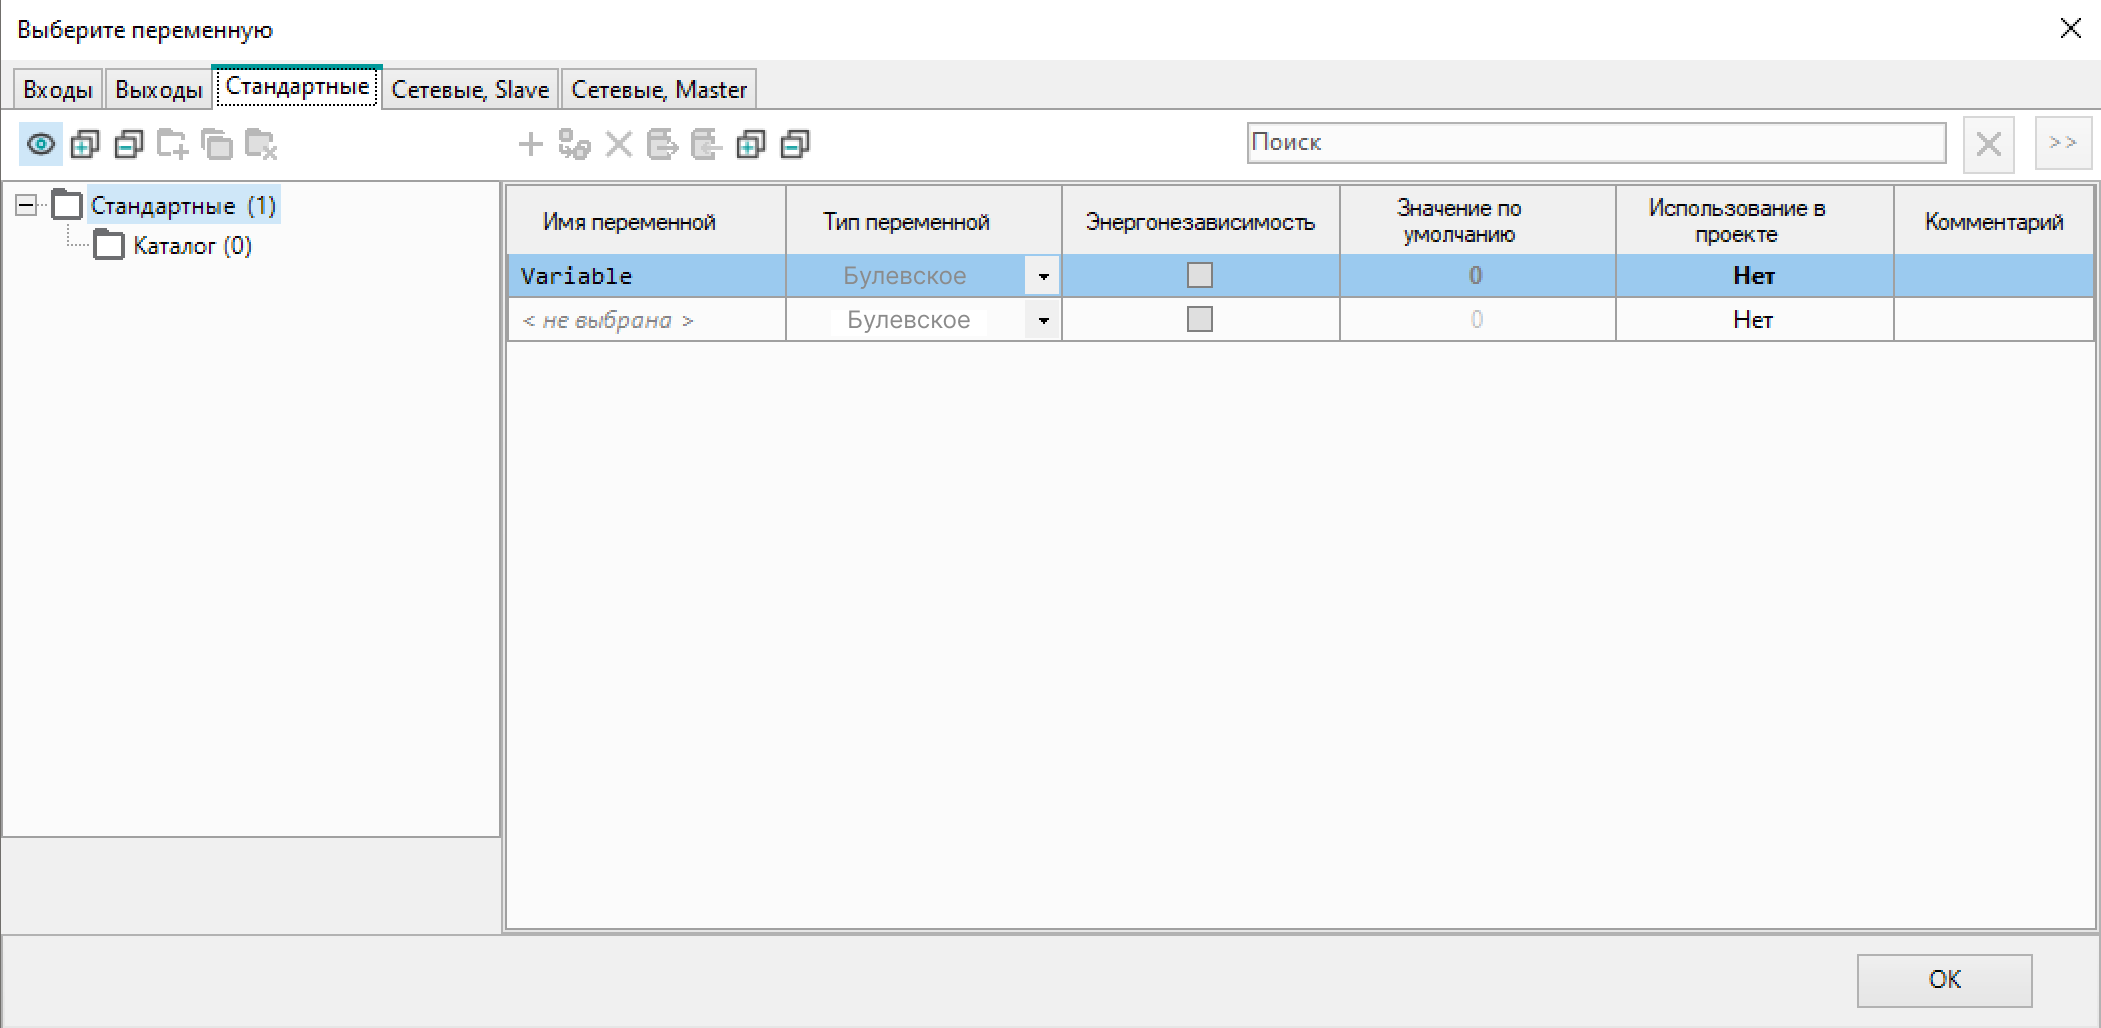The width and height of the screenshot is (2101, 1028).
Task: Click the plus icon to add variable
Action: click(530, 145)
